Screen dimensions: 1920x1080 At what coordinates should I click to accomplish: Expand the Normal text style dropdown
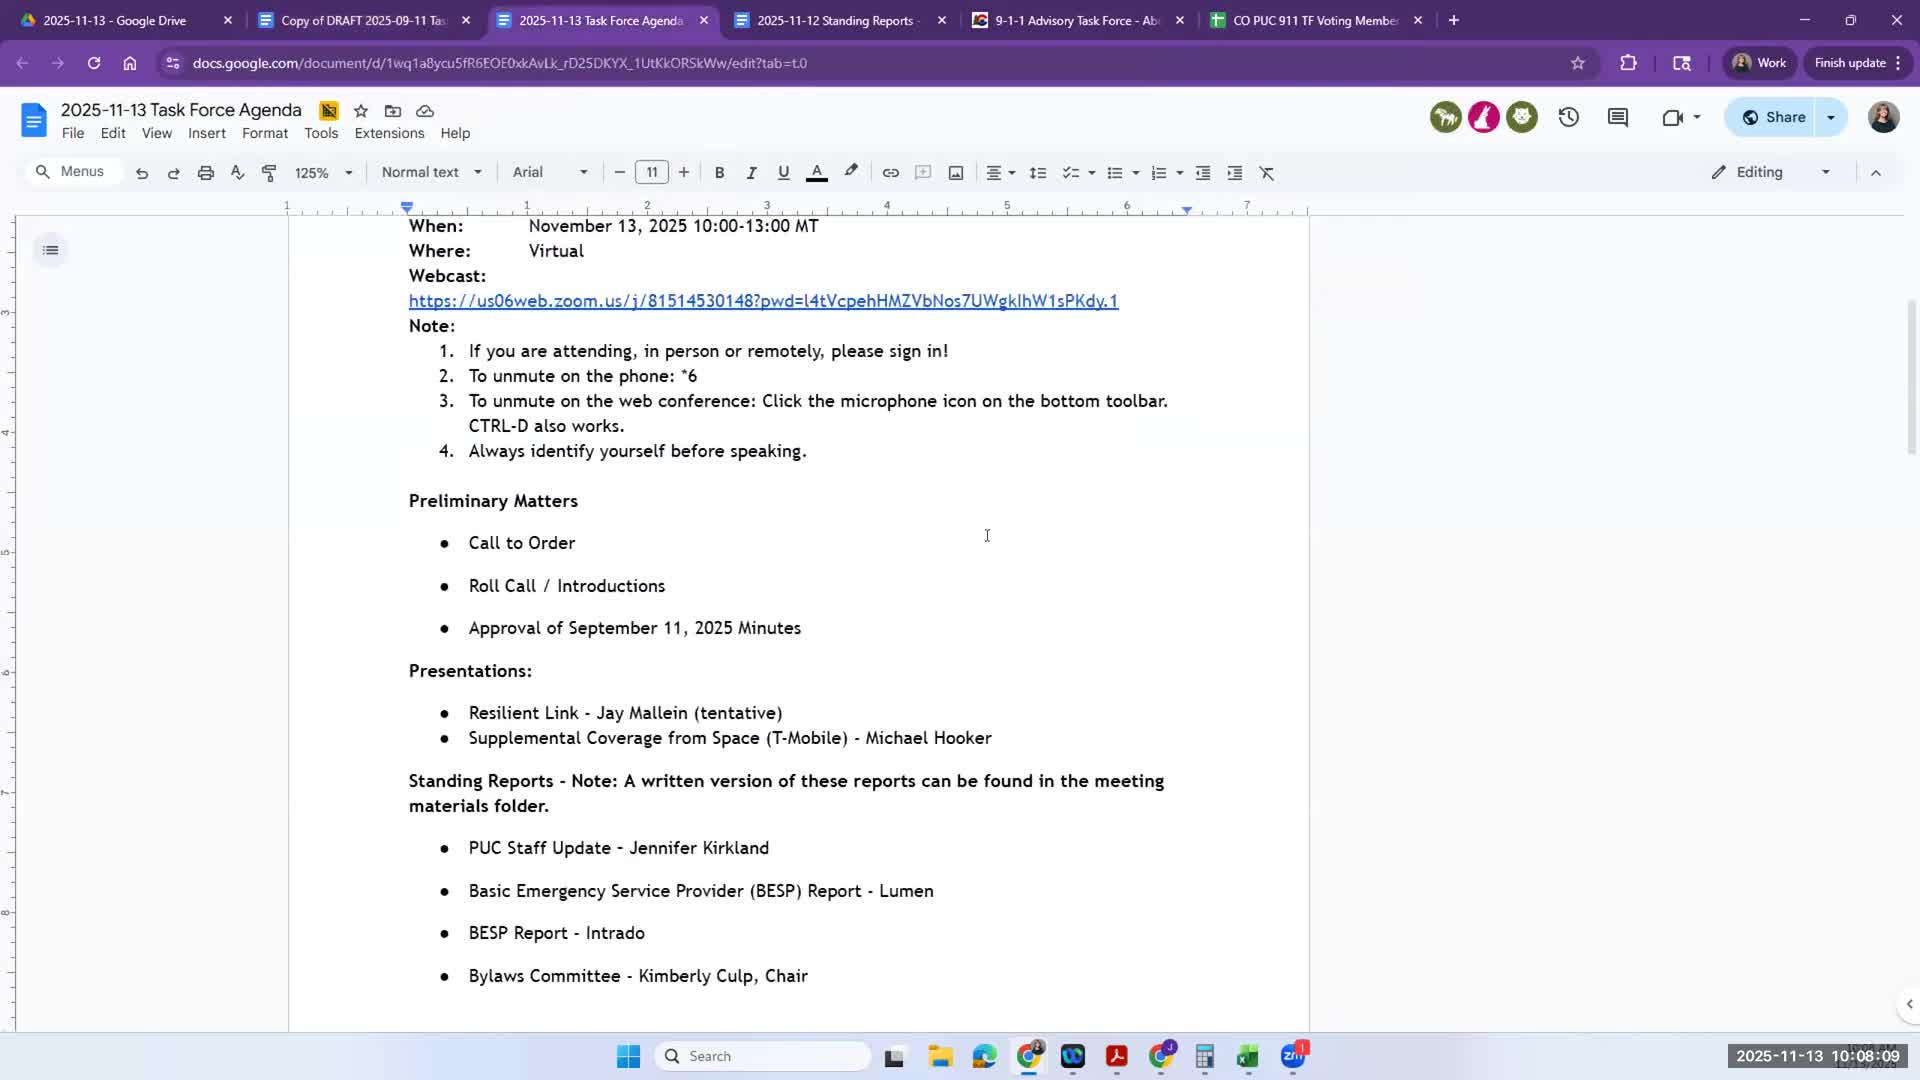pos(431,172)
